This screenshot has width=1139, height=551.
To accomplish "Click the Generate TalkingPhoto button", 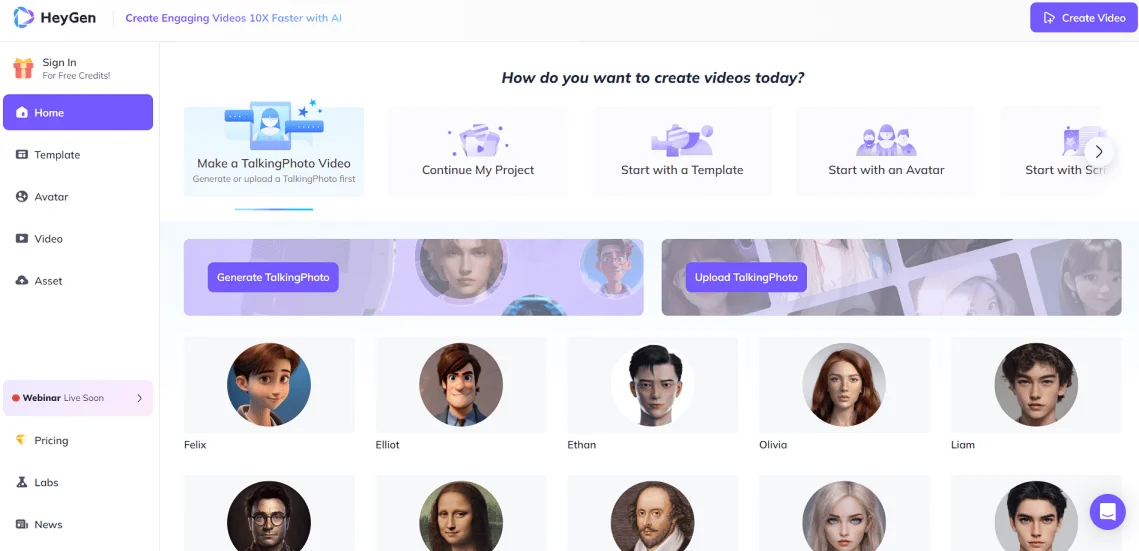I will [x=273, y=277].
